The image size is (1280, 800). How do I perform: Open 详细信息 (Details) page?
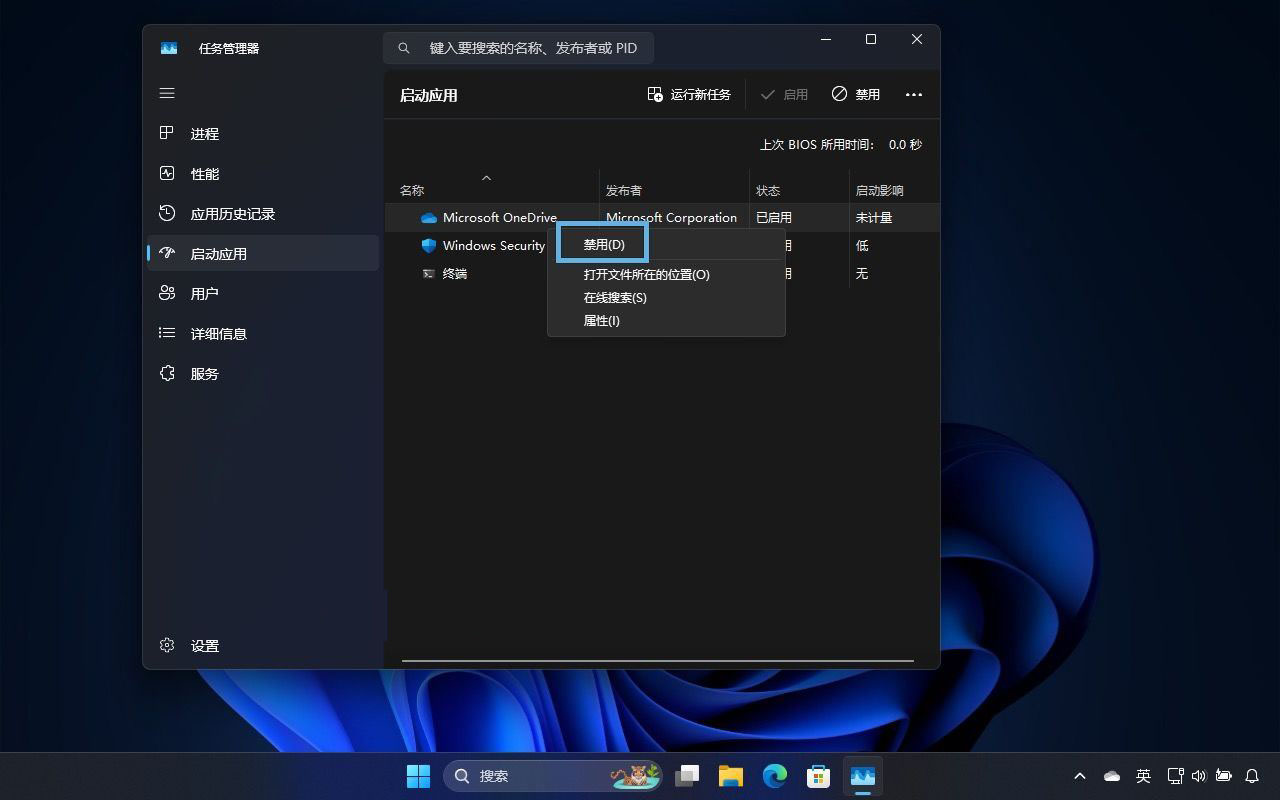click(218, 334)
